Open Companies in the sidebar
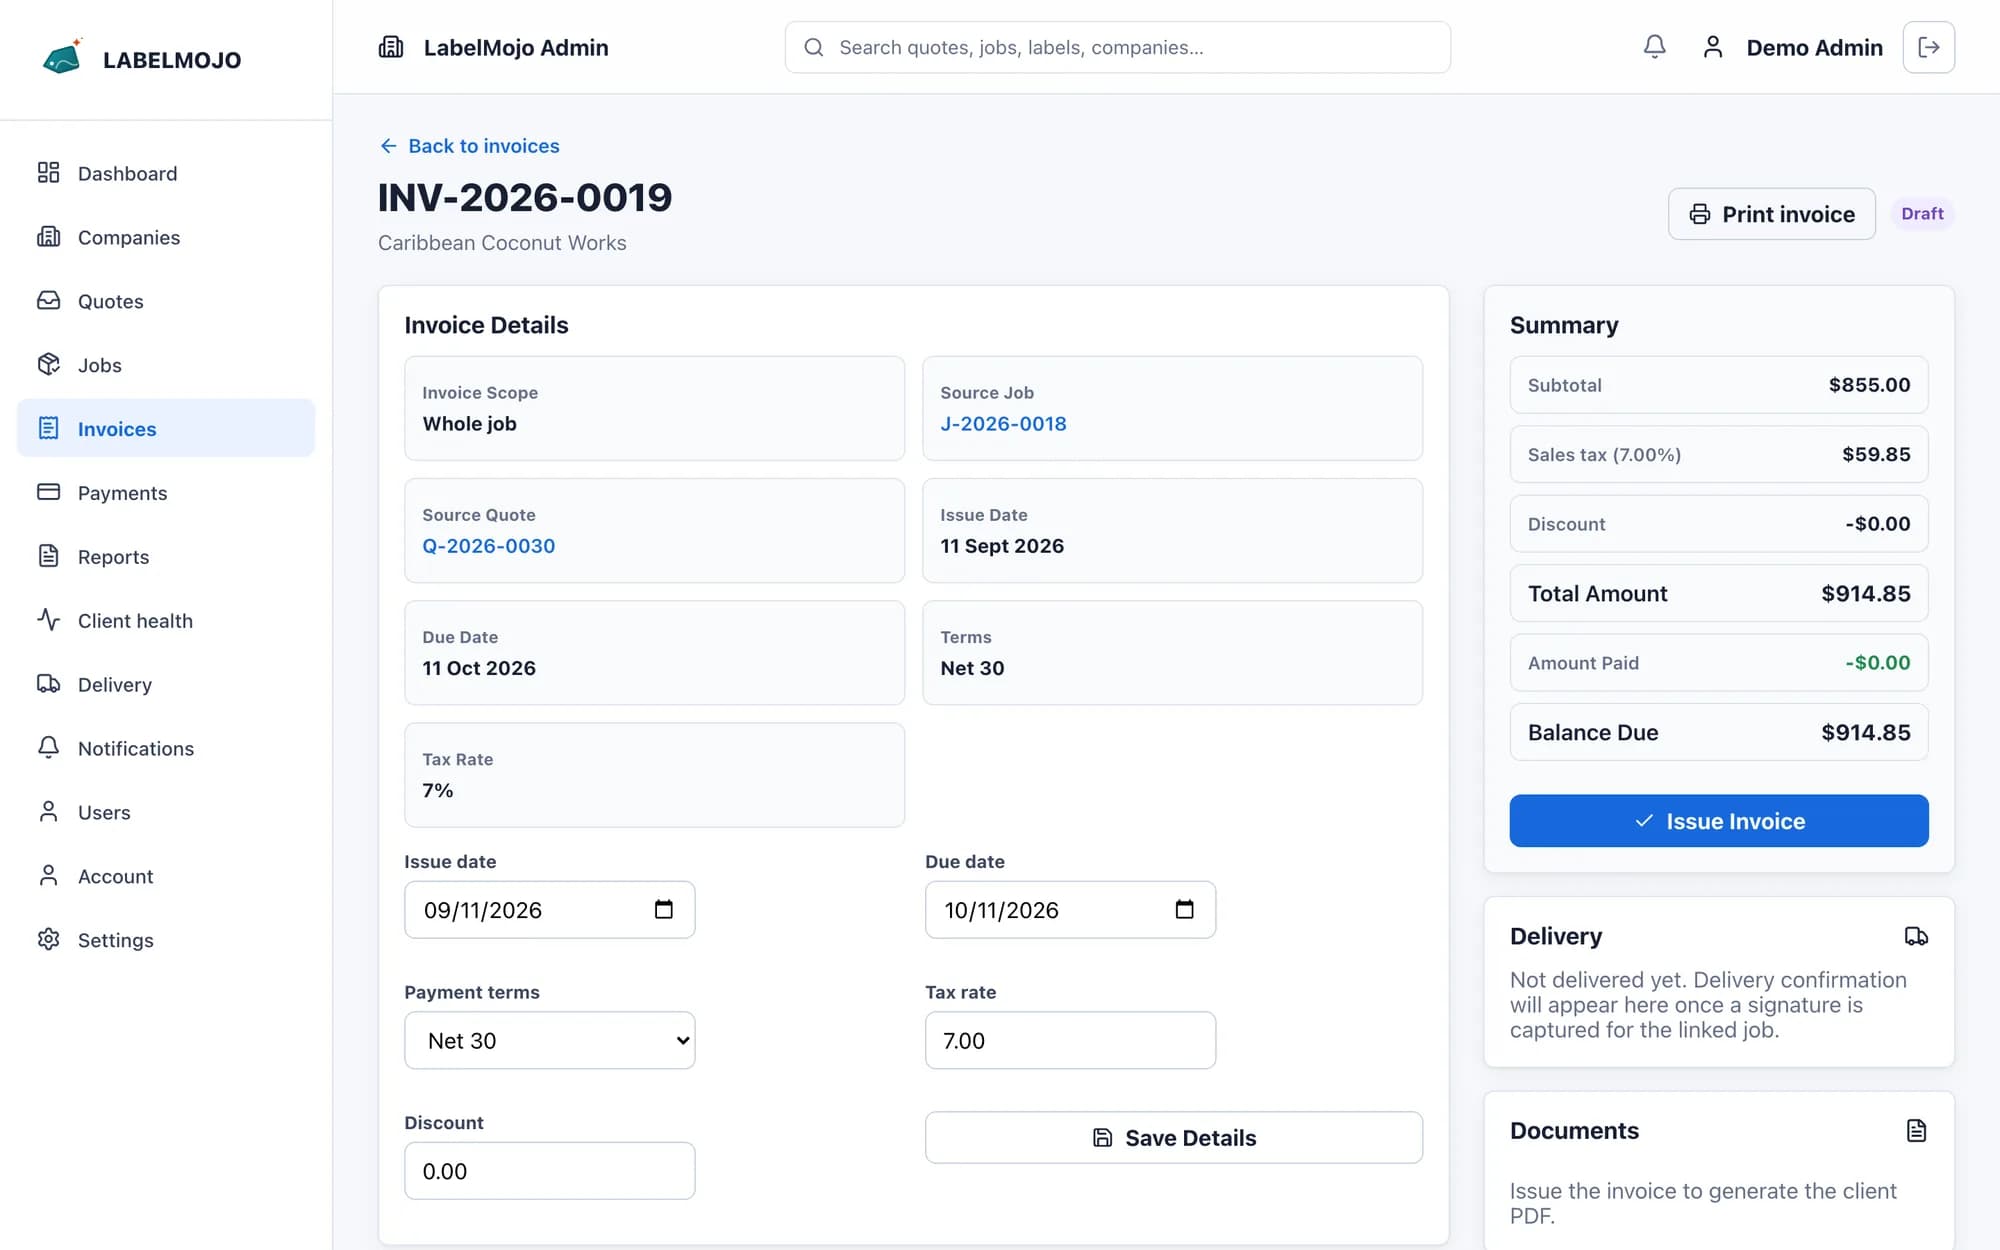This screenshot has height=1250, width=2000. (x=166, y=237)
